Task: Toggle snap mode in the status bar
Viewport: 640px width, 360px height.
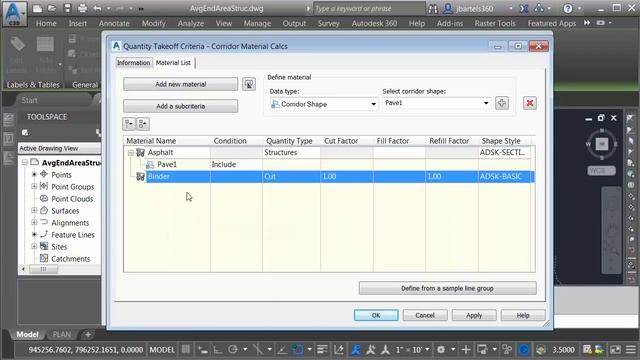Action: pos(203,349)
